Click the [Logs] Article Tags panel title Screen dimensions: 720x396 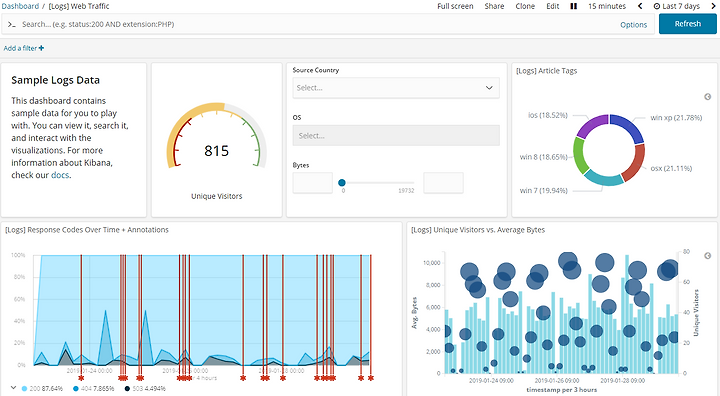point(546,71)
